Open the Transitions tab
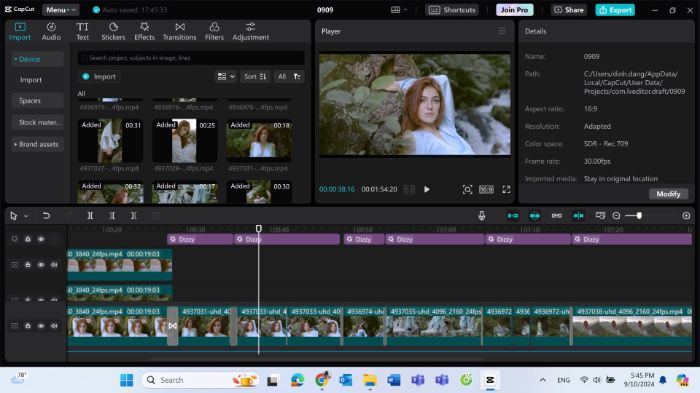The width and height of the screenshot is (700, 393). [x=179, y=32]
